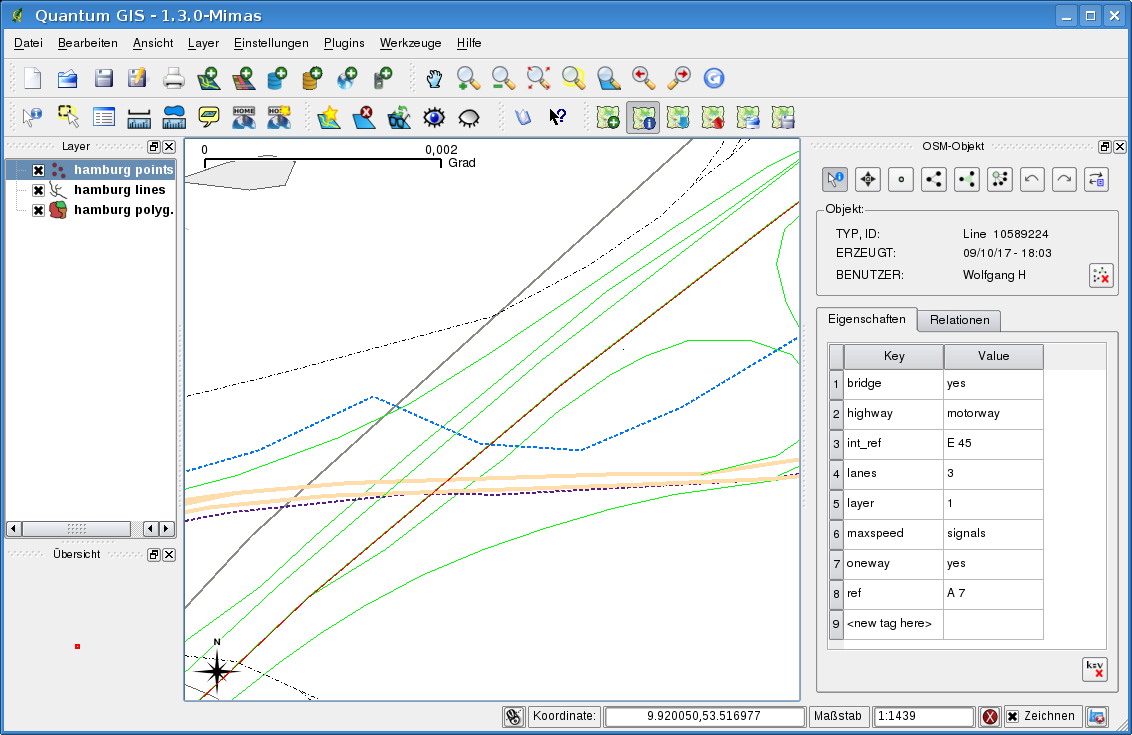Add a raster layer via toolbar icon
The width and height of the screenshot is (1132, 735).
point(243,78)
